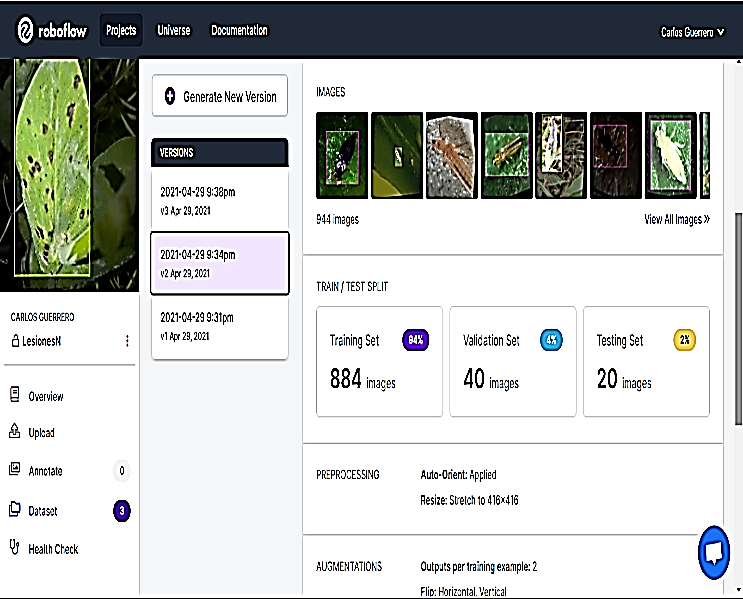Click View All Images link
Screen dimensions: 743x599
point(676,219)
